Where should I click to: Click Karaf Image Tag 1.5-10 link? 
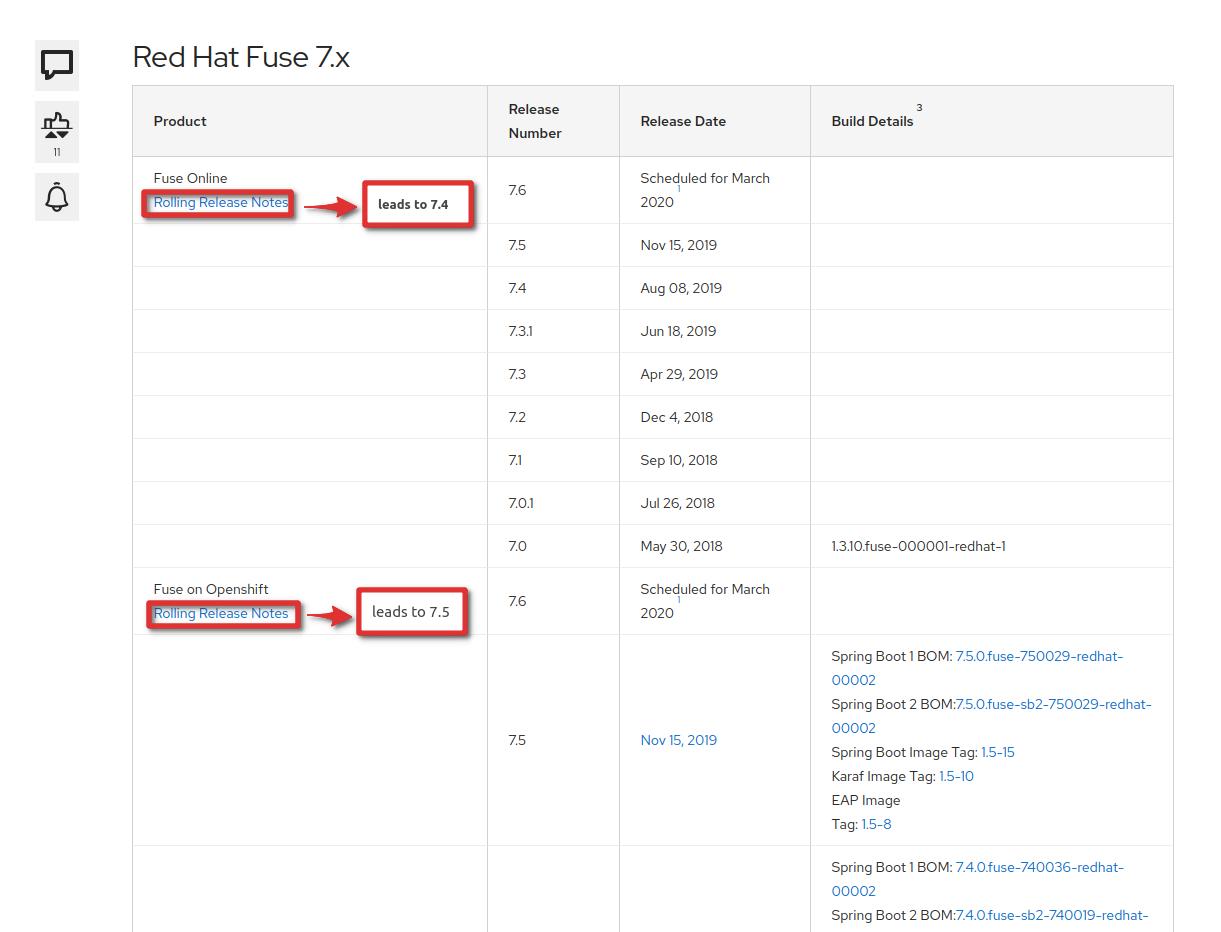tap(956, 776)
